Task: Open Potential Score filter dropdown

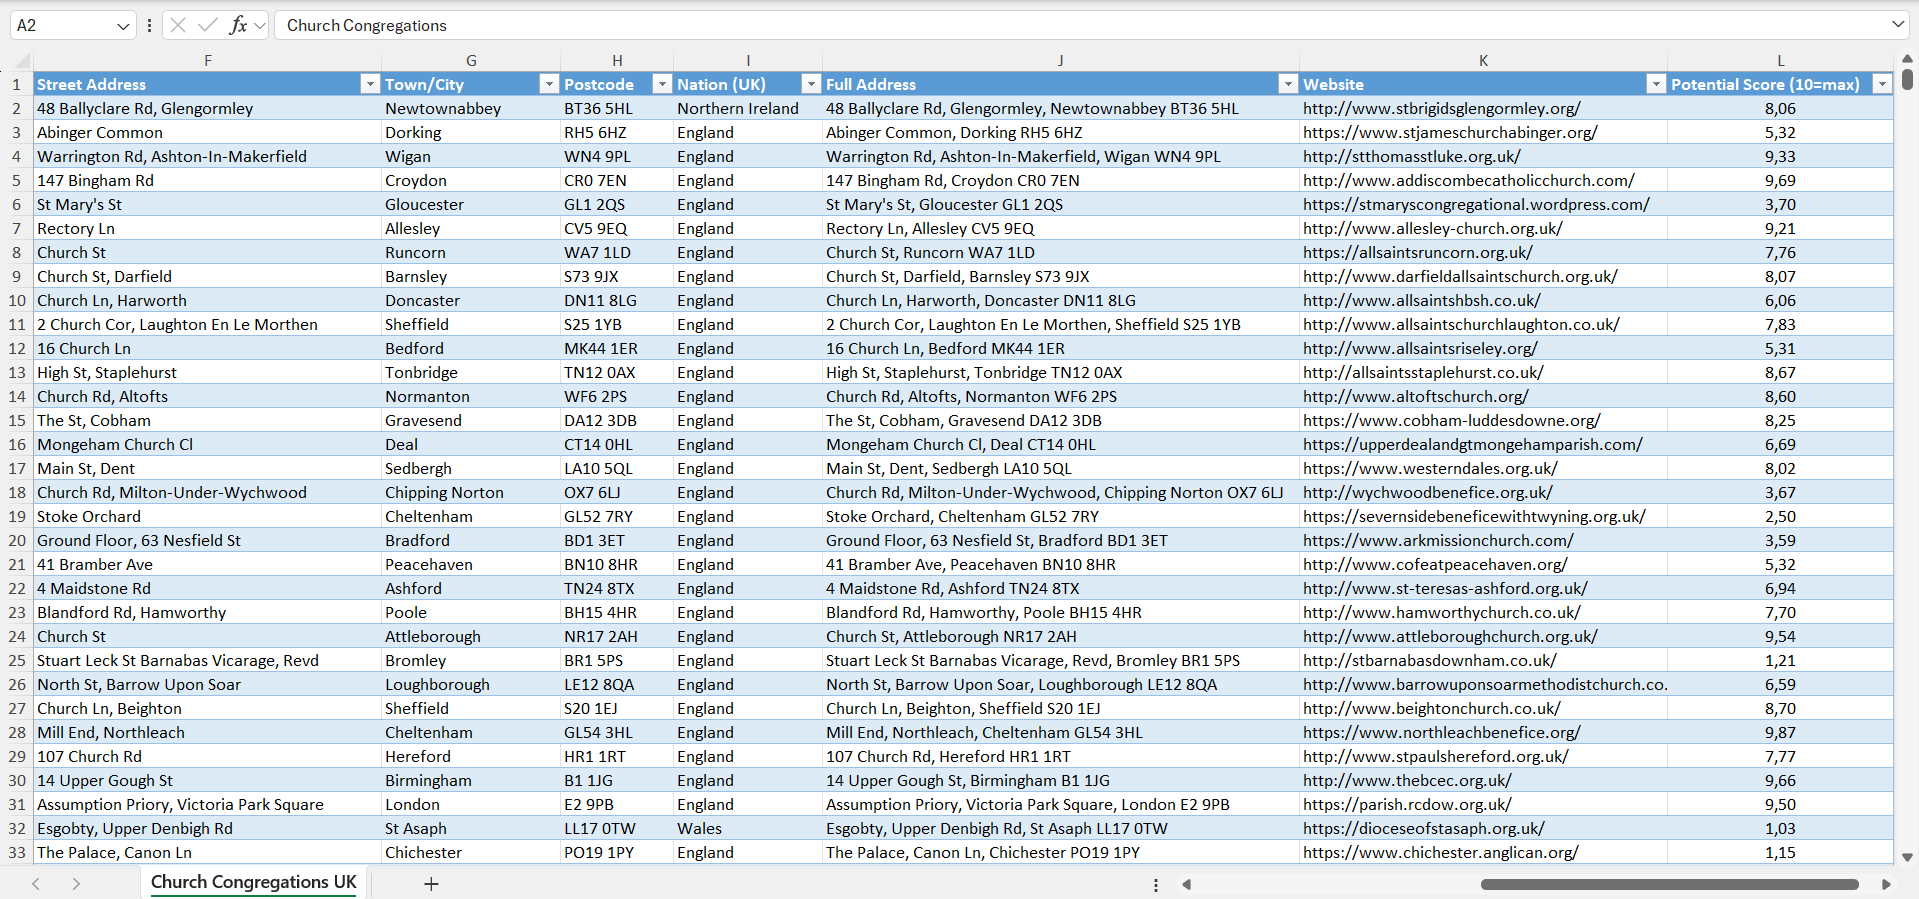Action: click(1882, 84)
